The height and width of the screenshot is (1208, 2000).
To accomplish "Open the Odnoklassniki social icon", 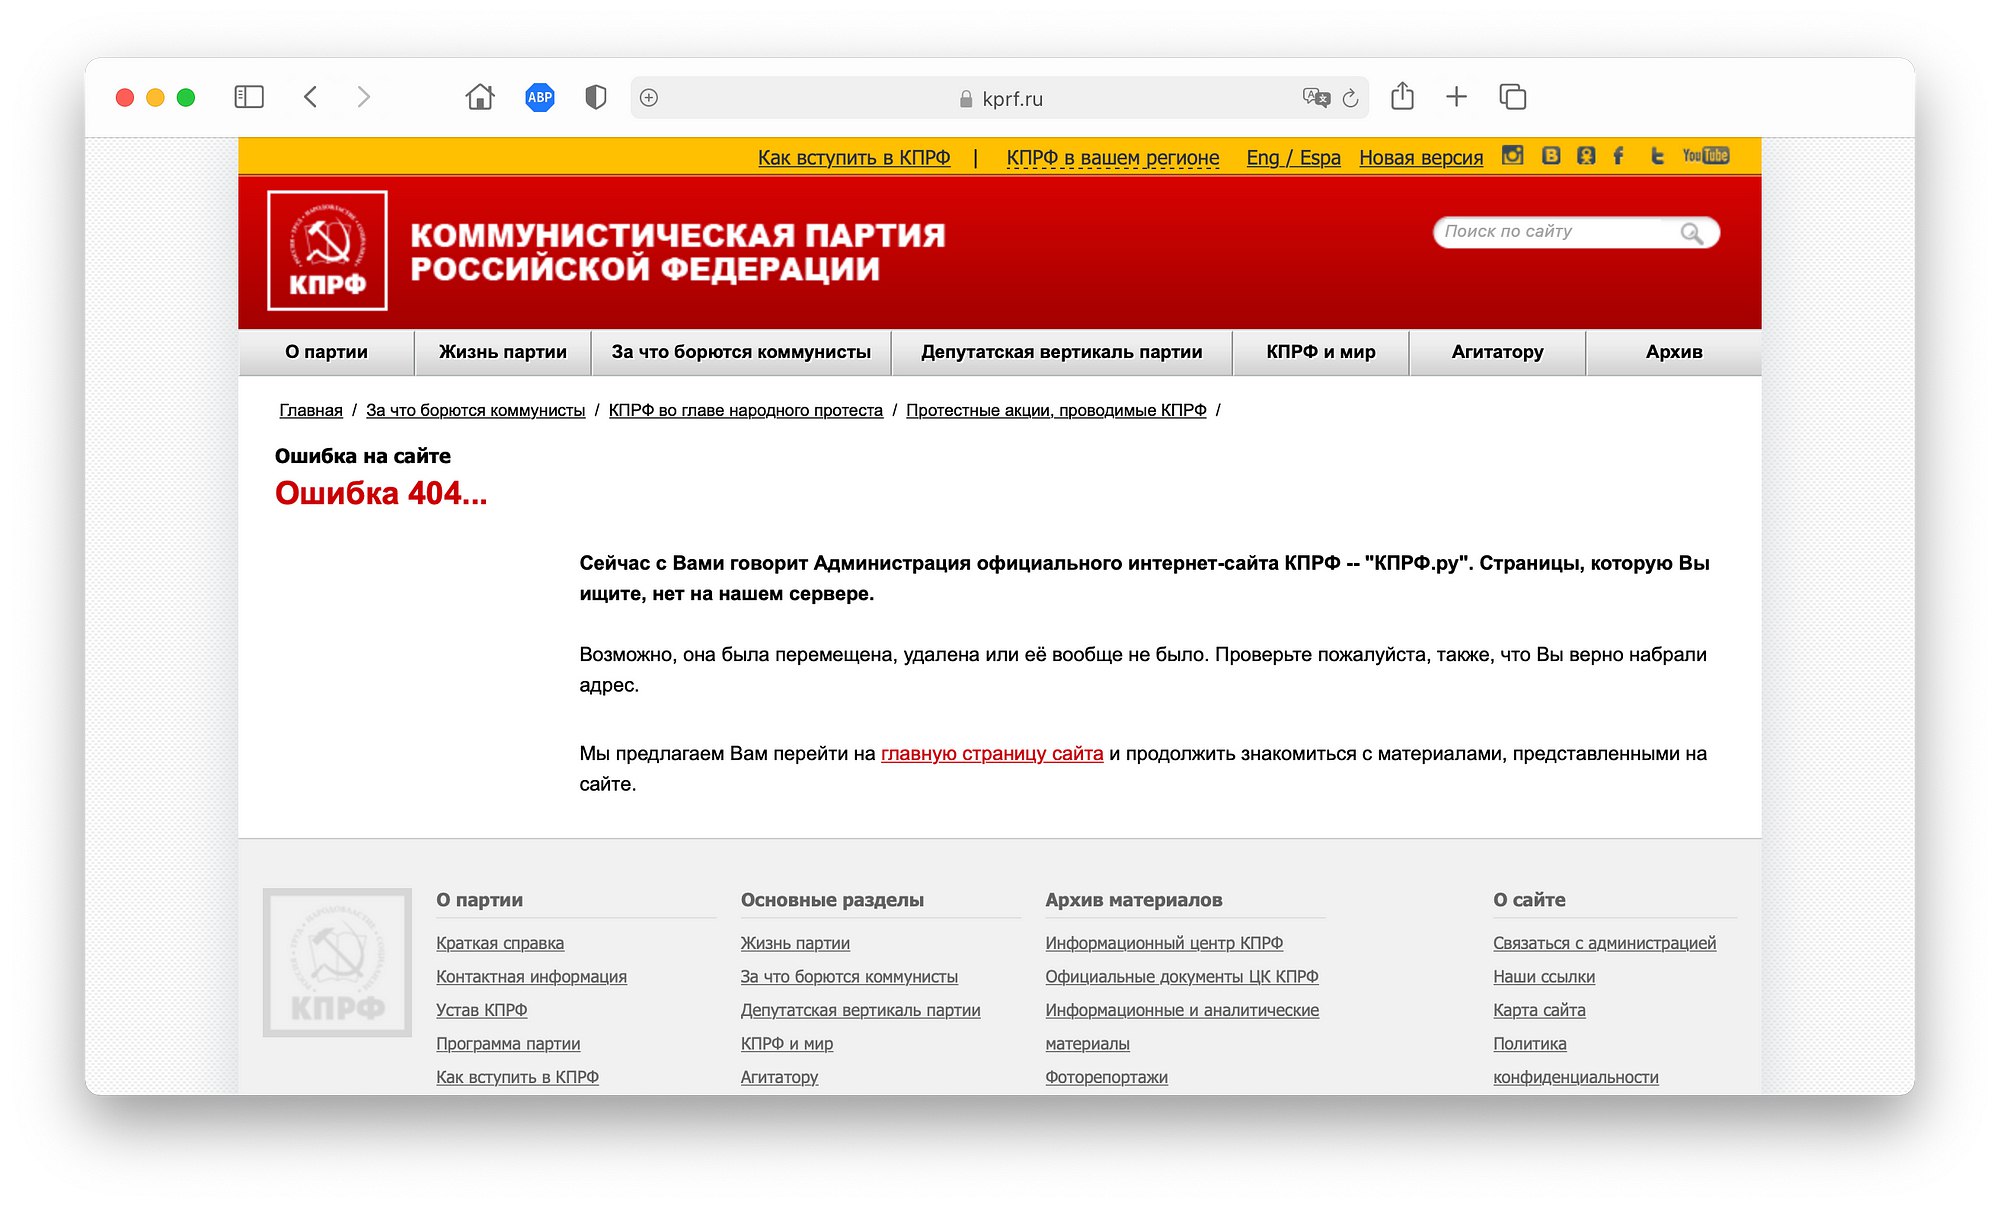I will 1586,156.
